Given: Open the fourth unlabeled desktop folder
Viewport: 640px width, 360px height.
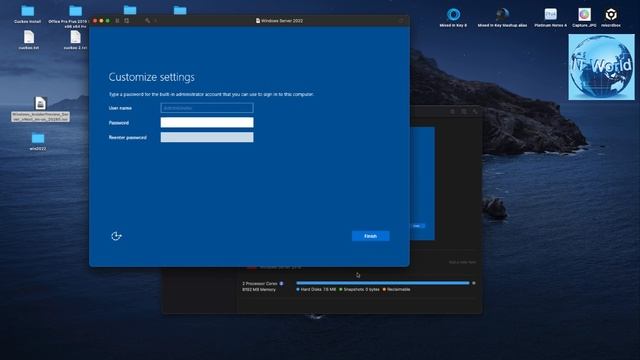Looking at the screenshot, I should pyautogui.click(x=180, y=10).
